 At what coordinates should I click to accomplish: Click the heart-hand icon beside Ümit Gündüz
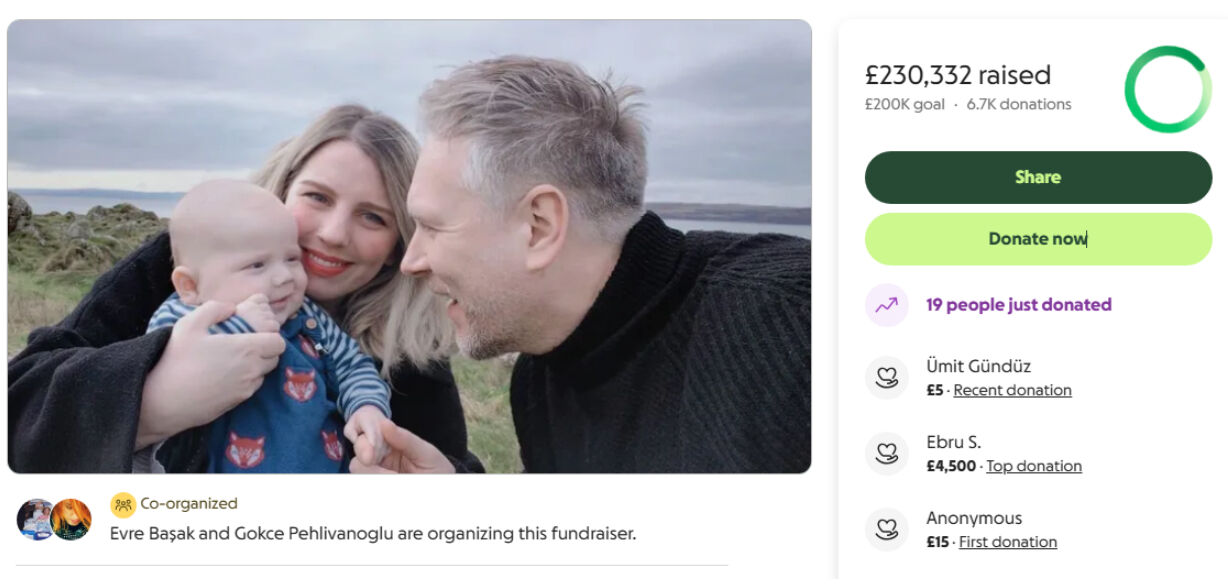886,378
